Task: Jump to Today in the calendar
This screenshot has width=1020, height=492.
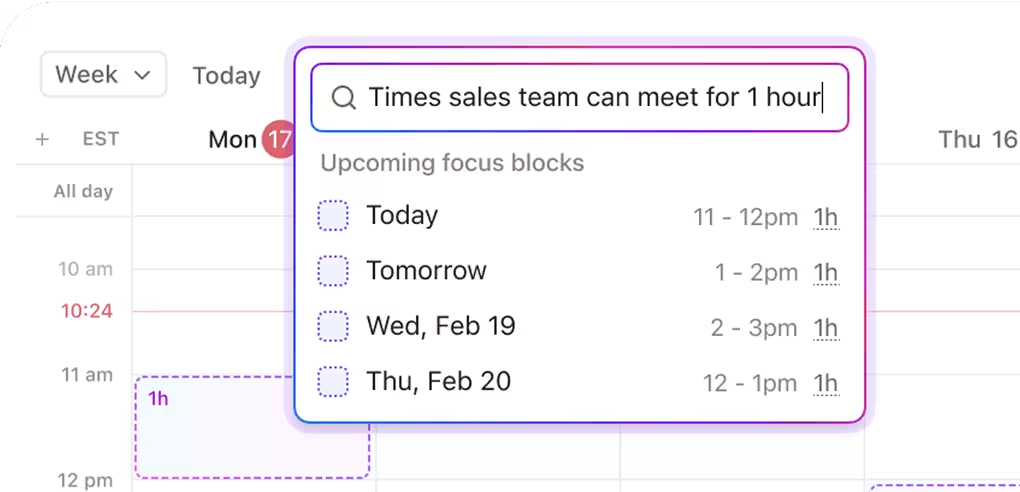Action: tap(226, 76)
